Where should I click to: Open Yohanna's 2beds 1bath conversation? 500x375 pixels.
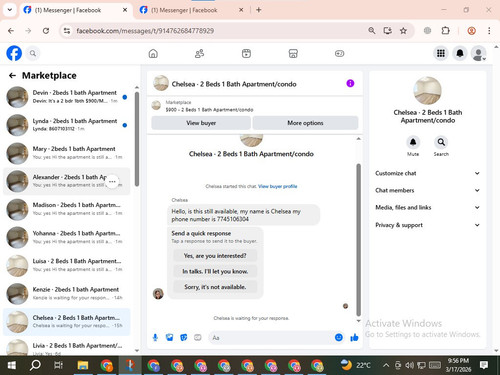[x=67, y=237]
